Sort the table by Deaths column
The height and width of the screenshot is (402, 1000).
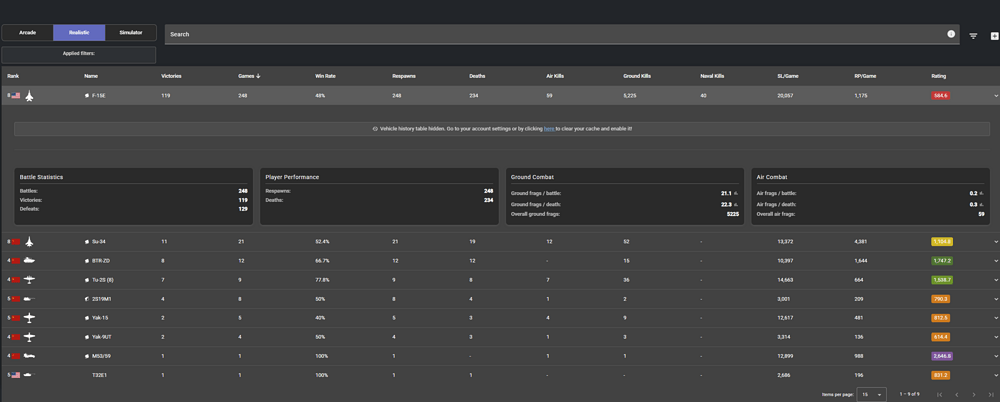pyautogui.click(x=477, y=76)
